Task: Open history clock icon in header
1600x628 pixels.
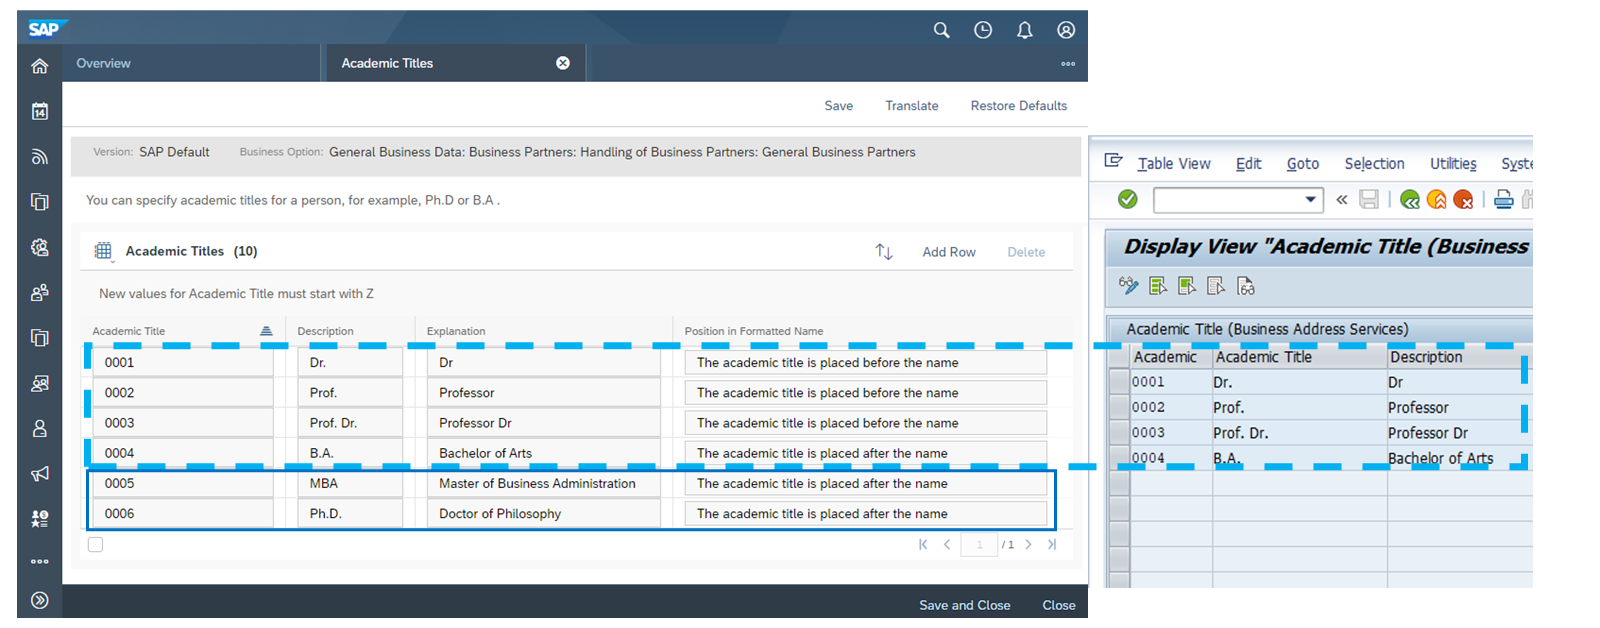Action: coord(983,30)
